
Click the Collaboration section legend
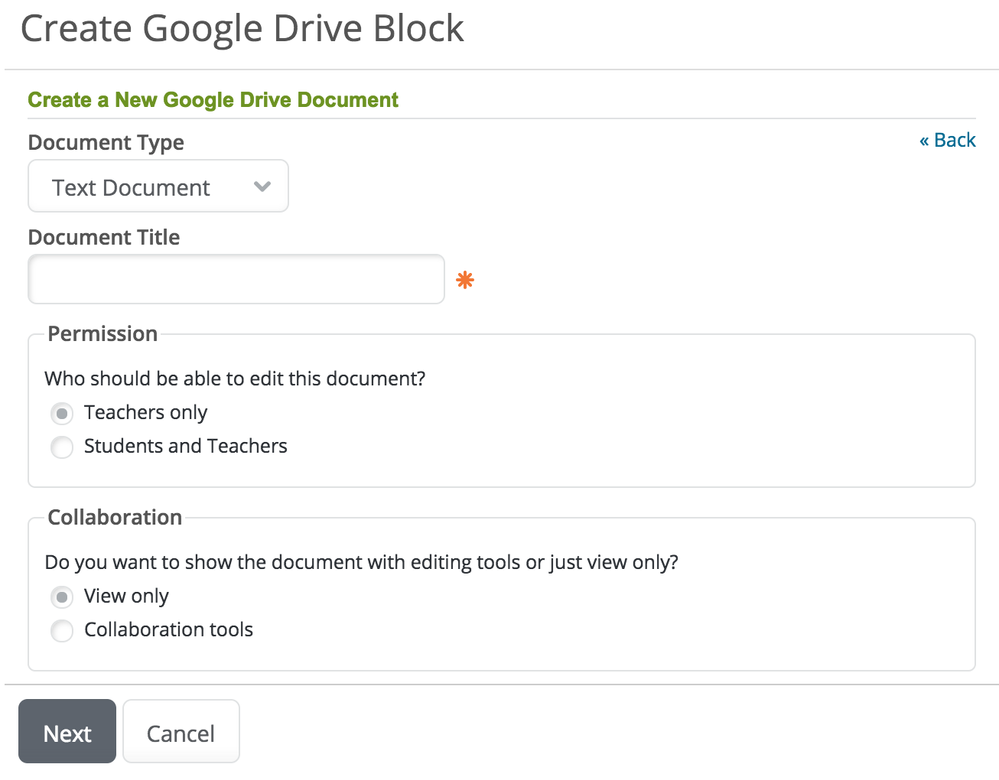(x=115, y=517)
